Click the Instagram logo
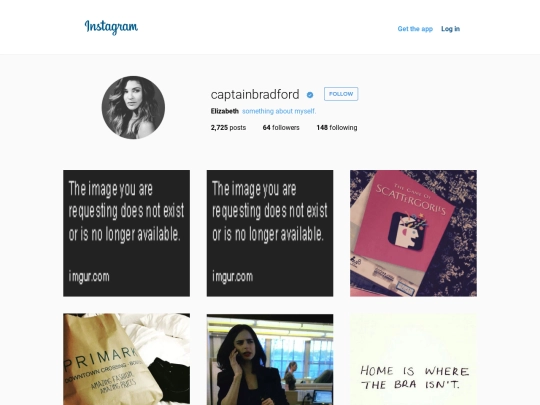The height and width of the screenshot is (405, 540). (111, 27)
